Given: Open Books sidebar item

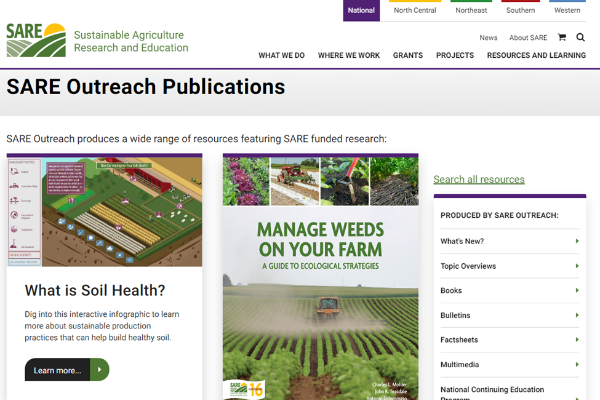Looking at the screenshot, I should [509, 291].
